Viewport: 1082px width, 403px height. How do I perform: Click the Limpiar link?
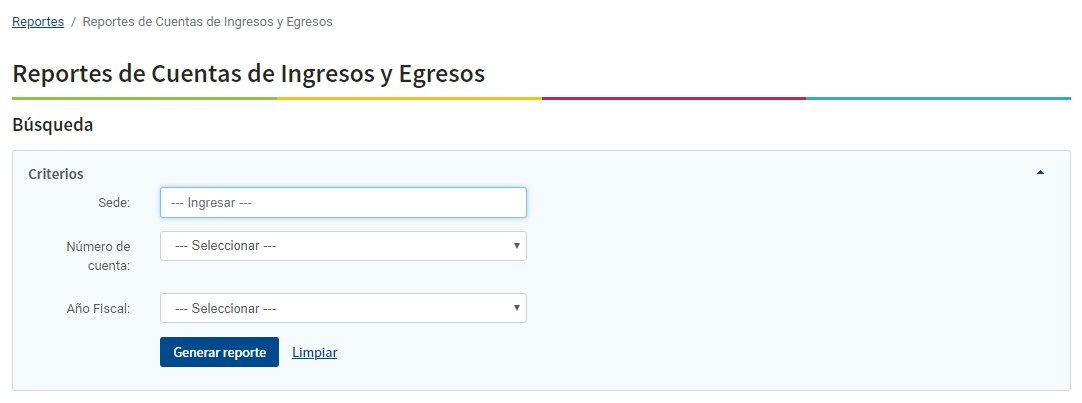[314, 352]
